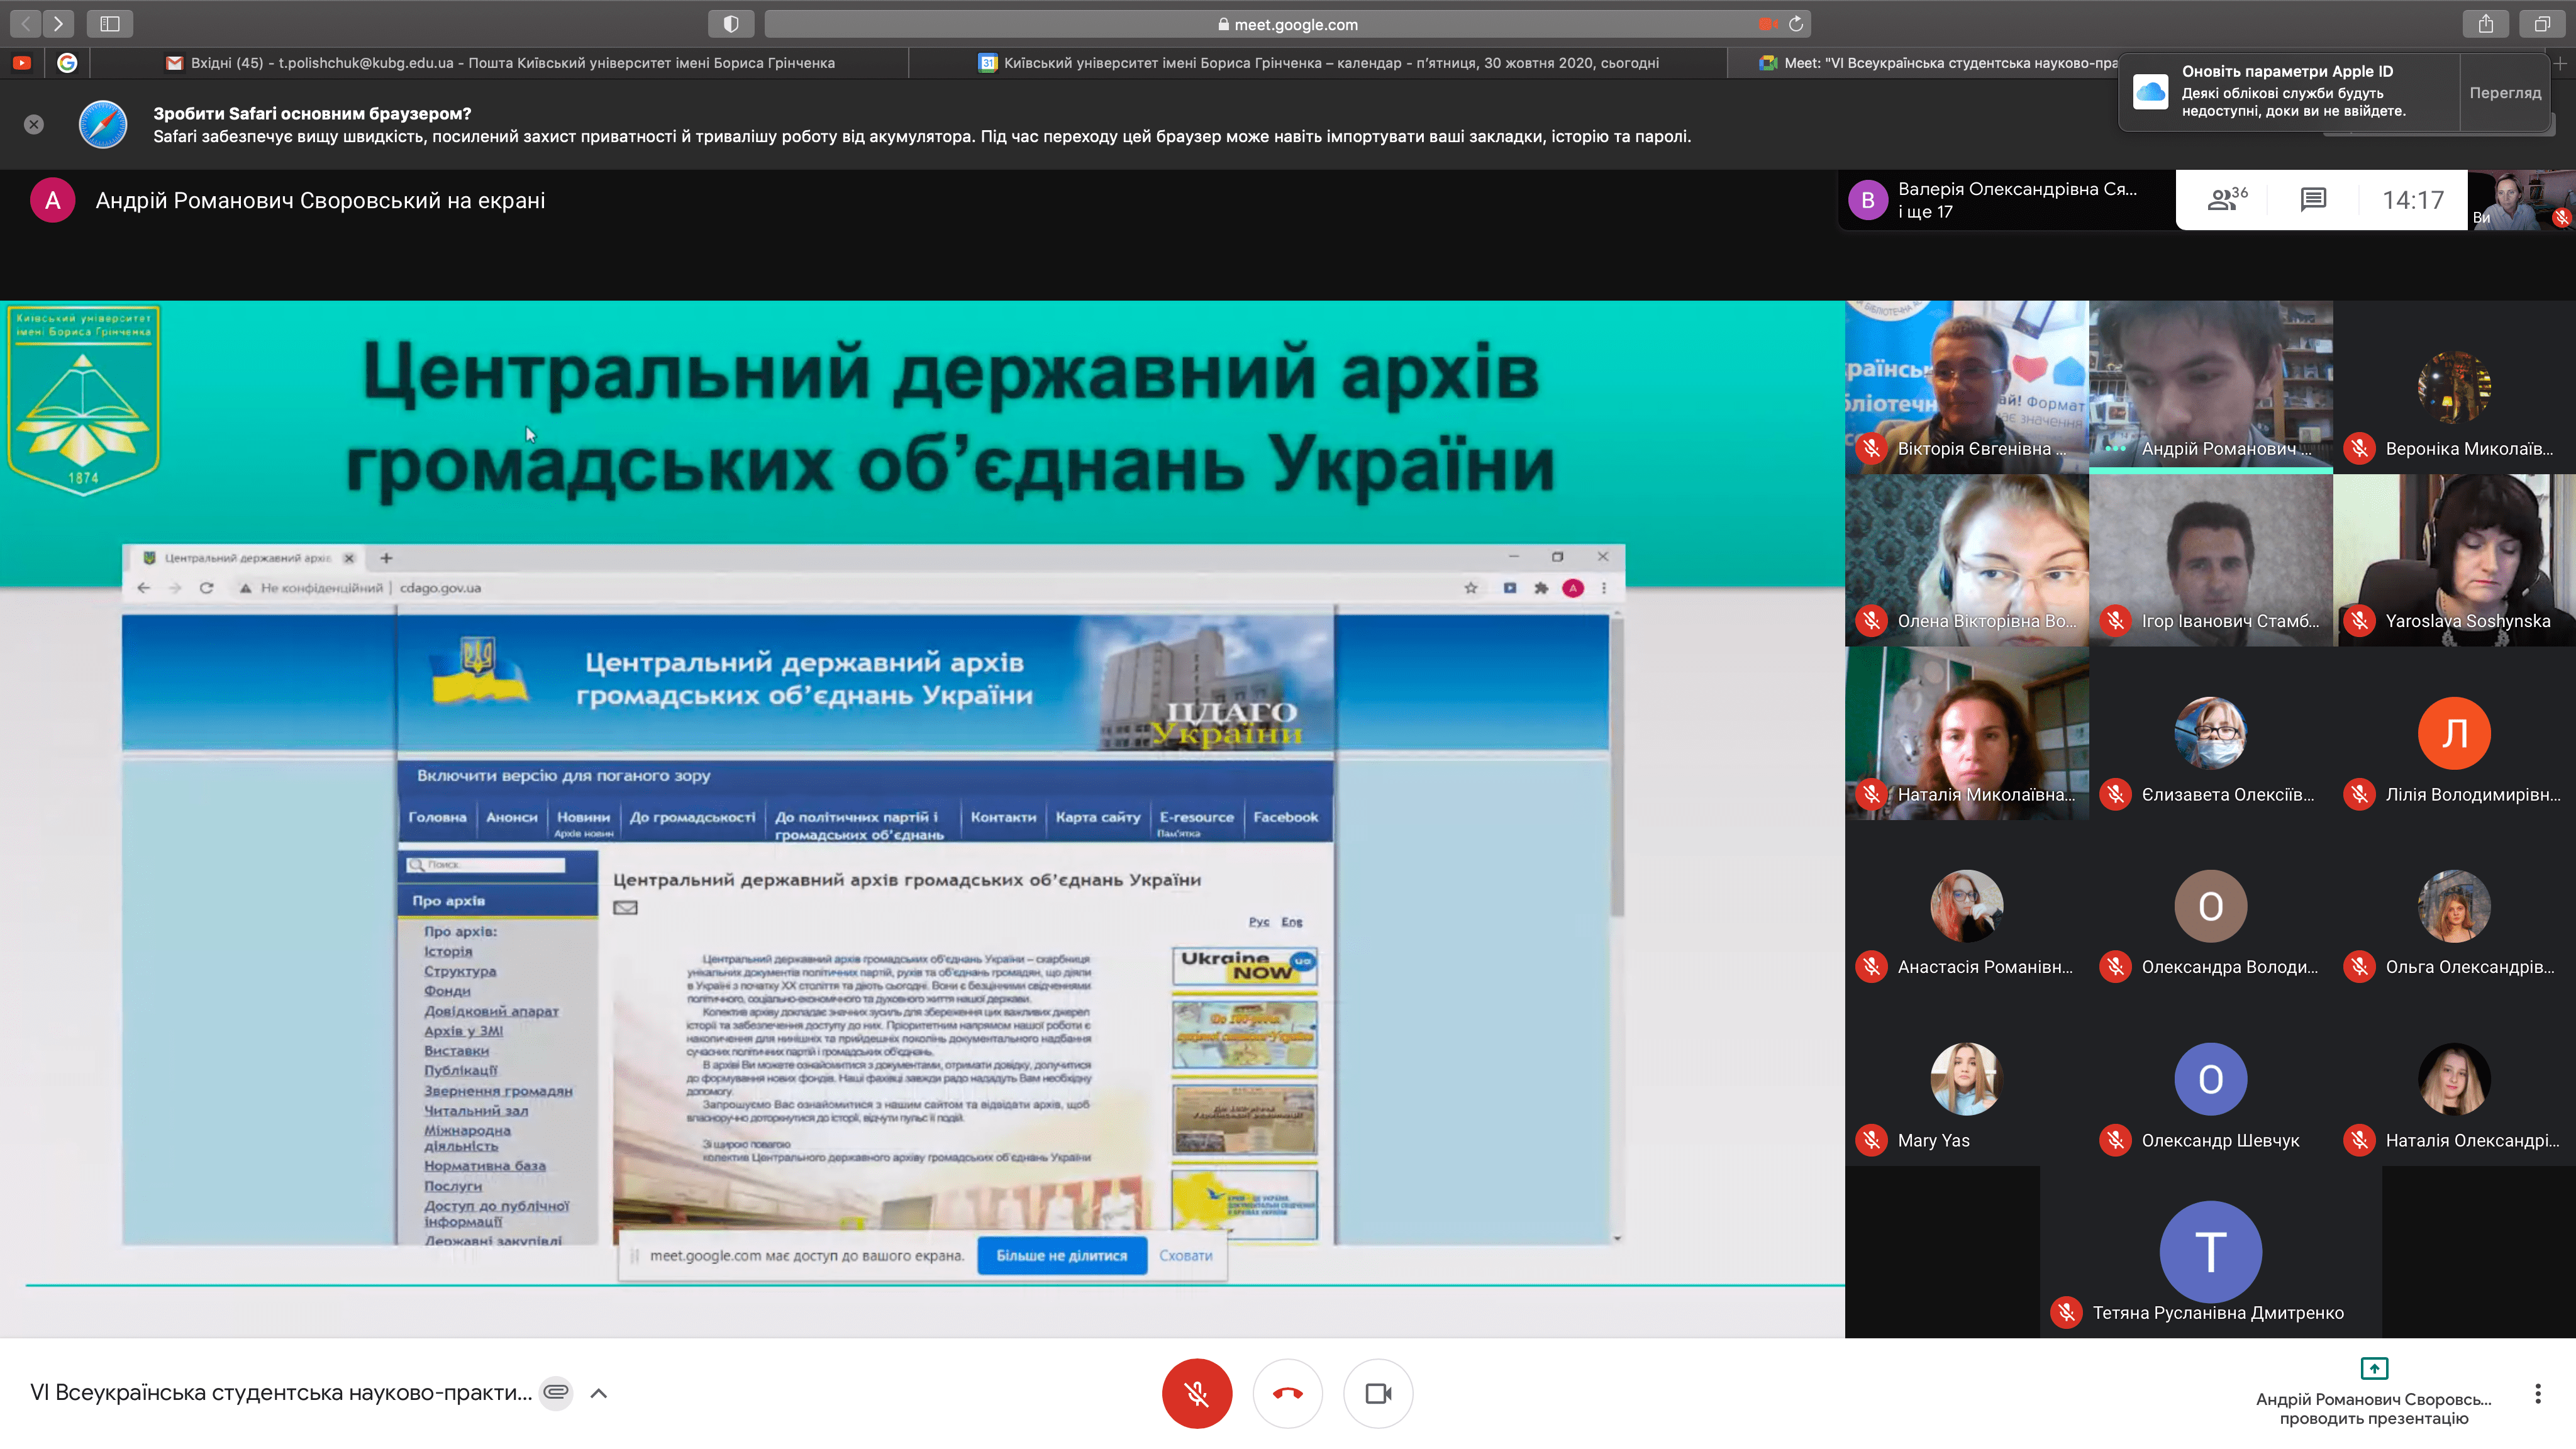Toggle the camera on/off button
Screen dimensions: 2576x1449
click(x=1378, y=1393)
